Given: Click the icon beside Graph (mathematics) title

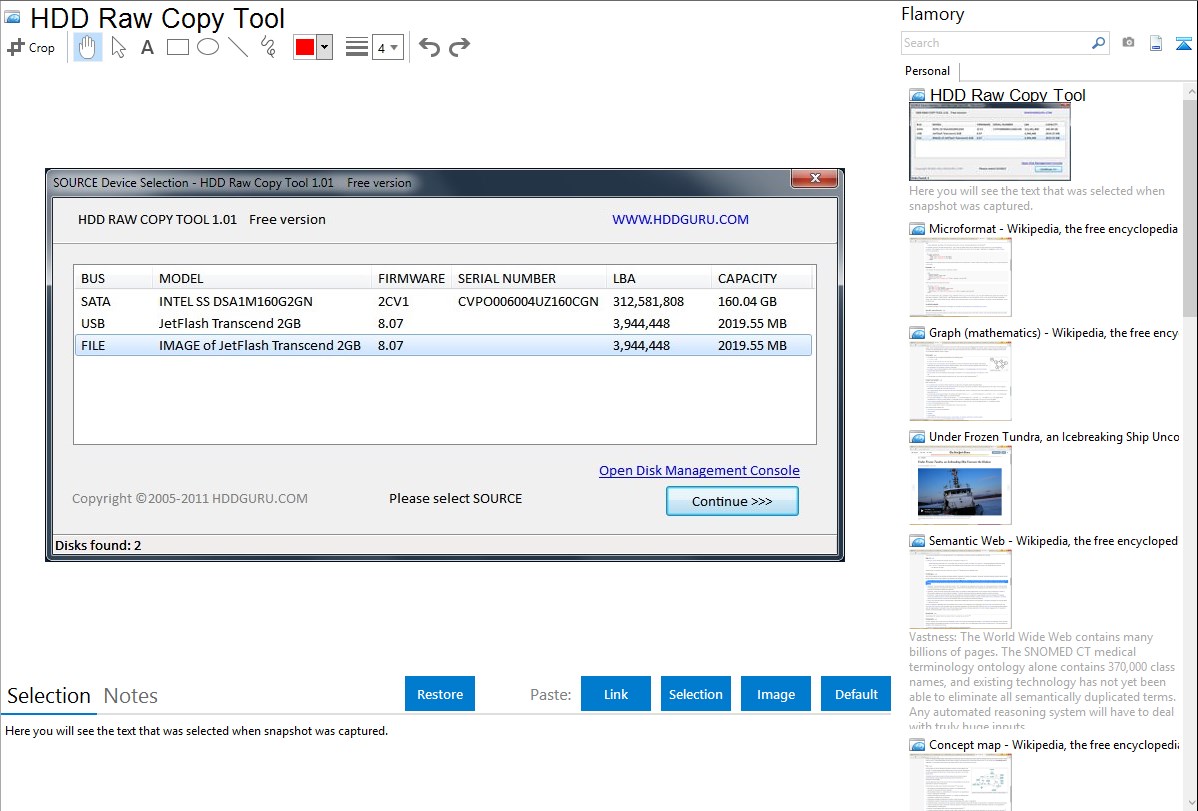Looking at the screenshot, I should [x=917, y=333].
